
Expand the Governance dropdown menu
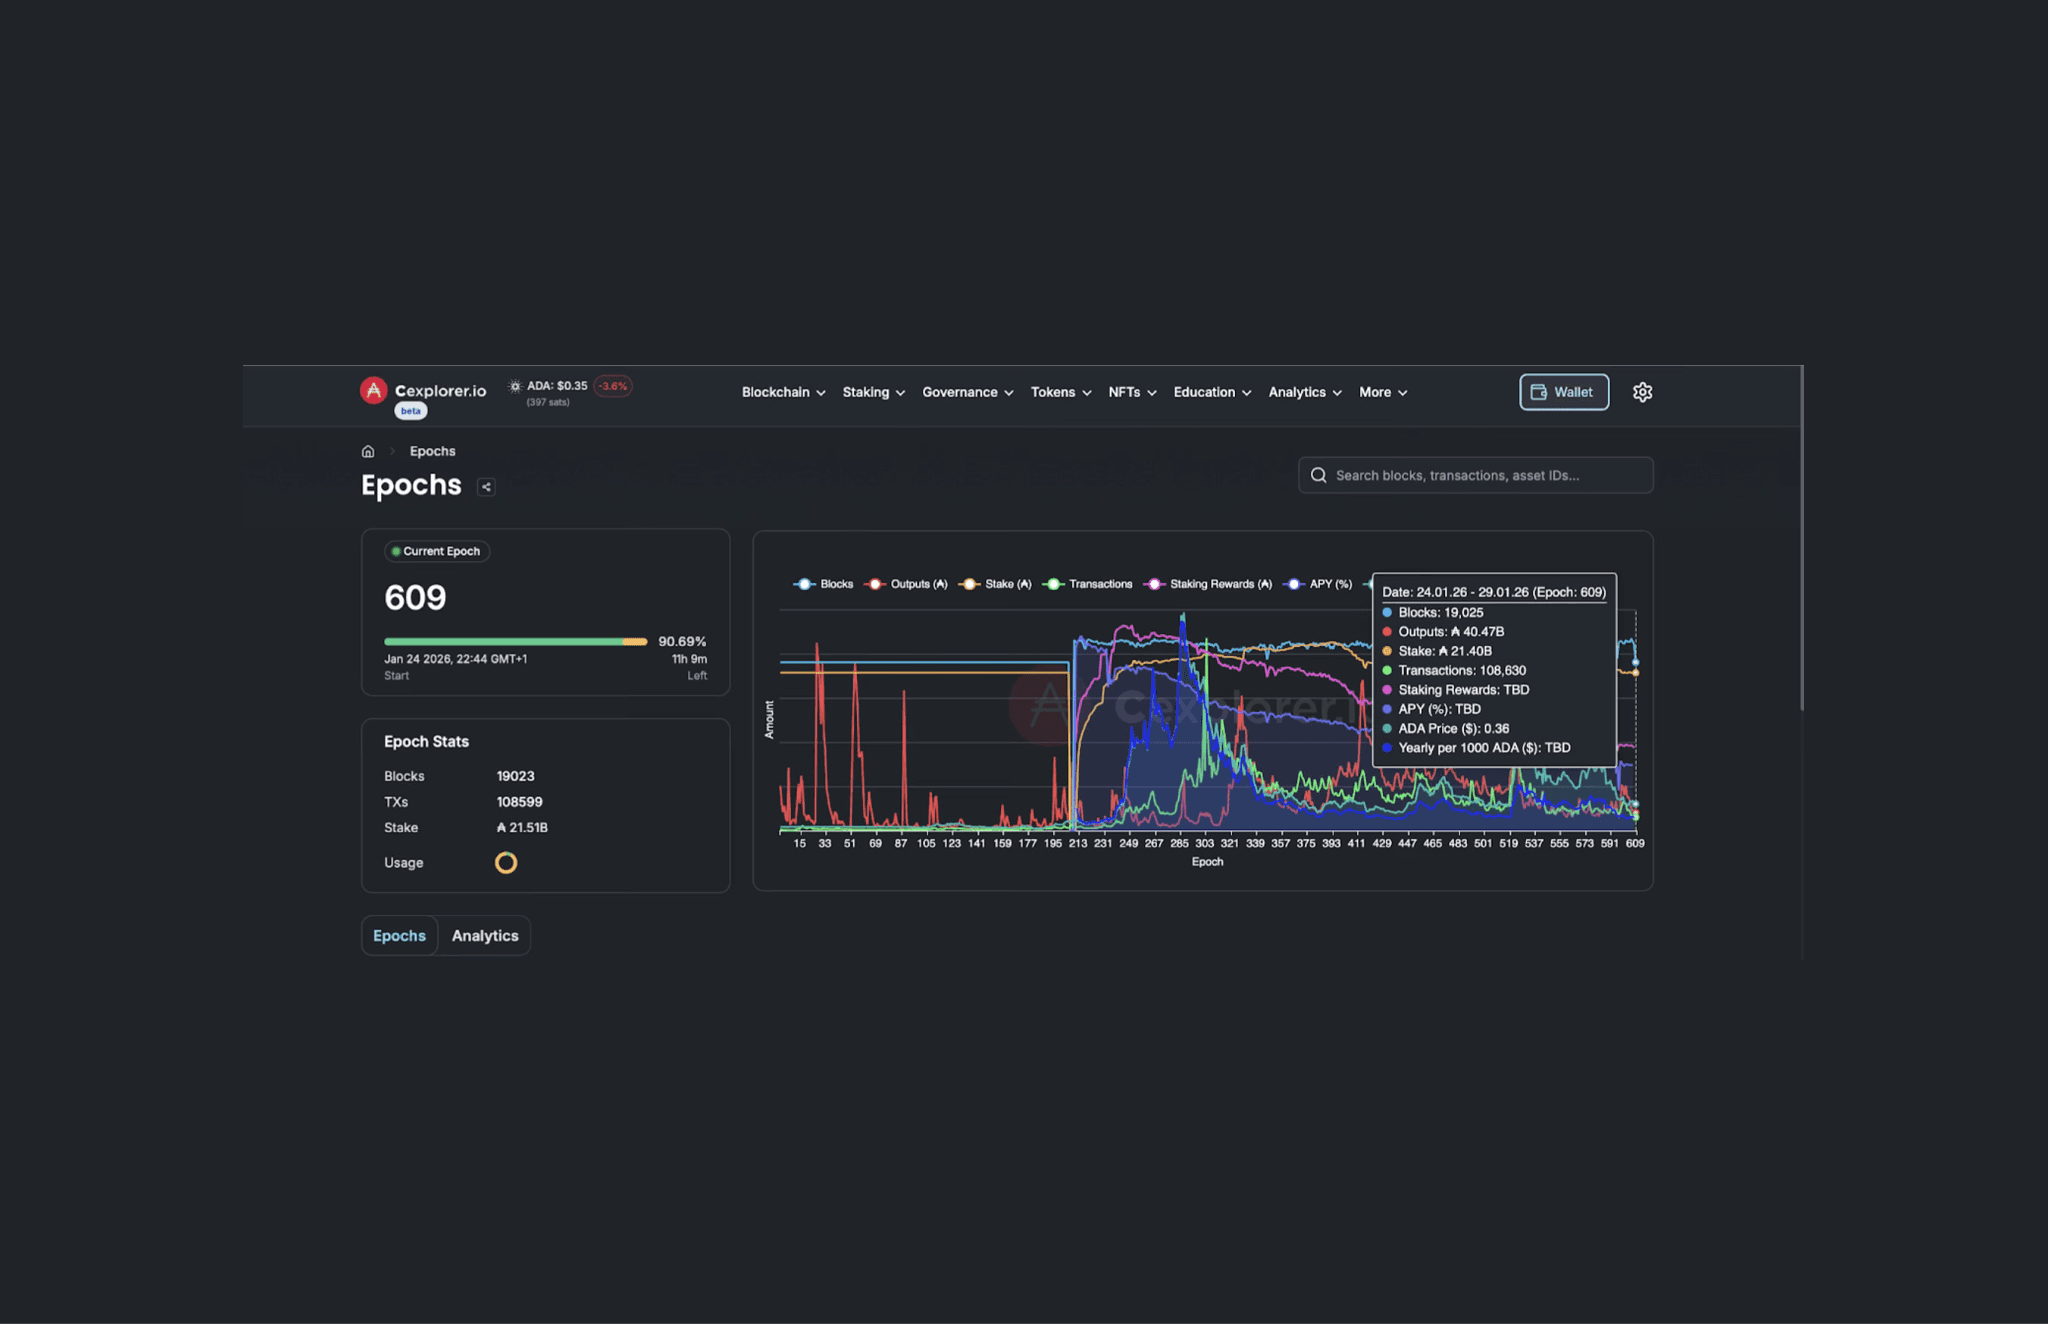click(x=967, y=393)
